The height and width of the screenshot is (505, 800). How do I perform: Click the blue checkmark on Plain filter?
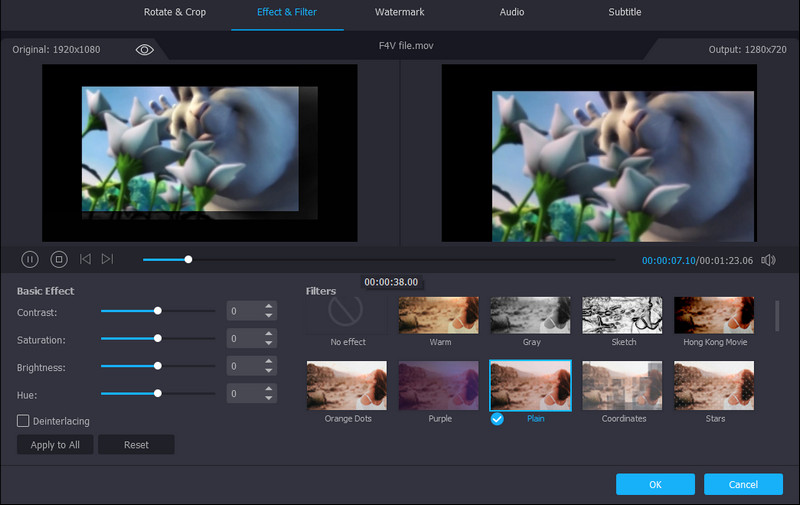click(497, 418)
